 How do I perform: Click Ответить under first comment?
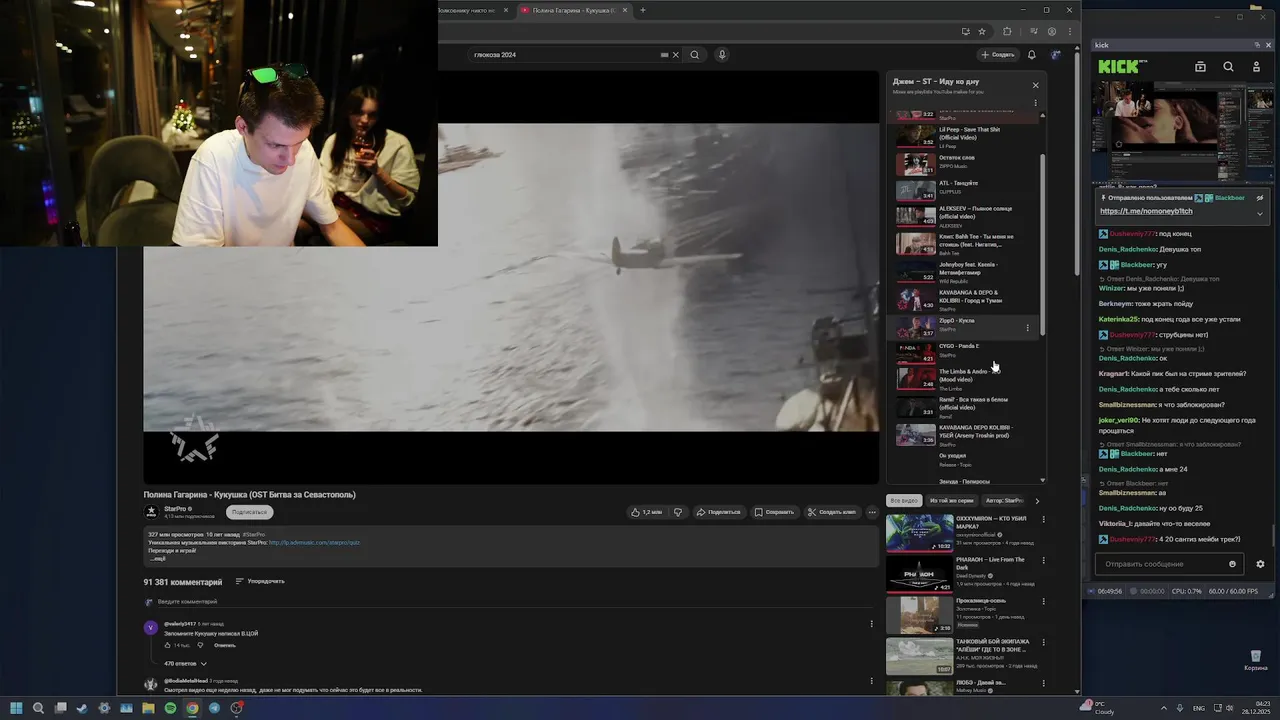[x=225, y=645]
